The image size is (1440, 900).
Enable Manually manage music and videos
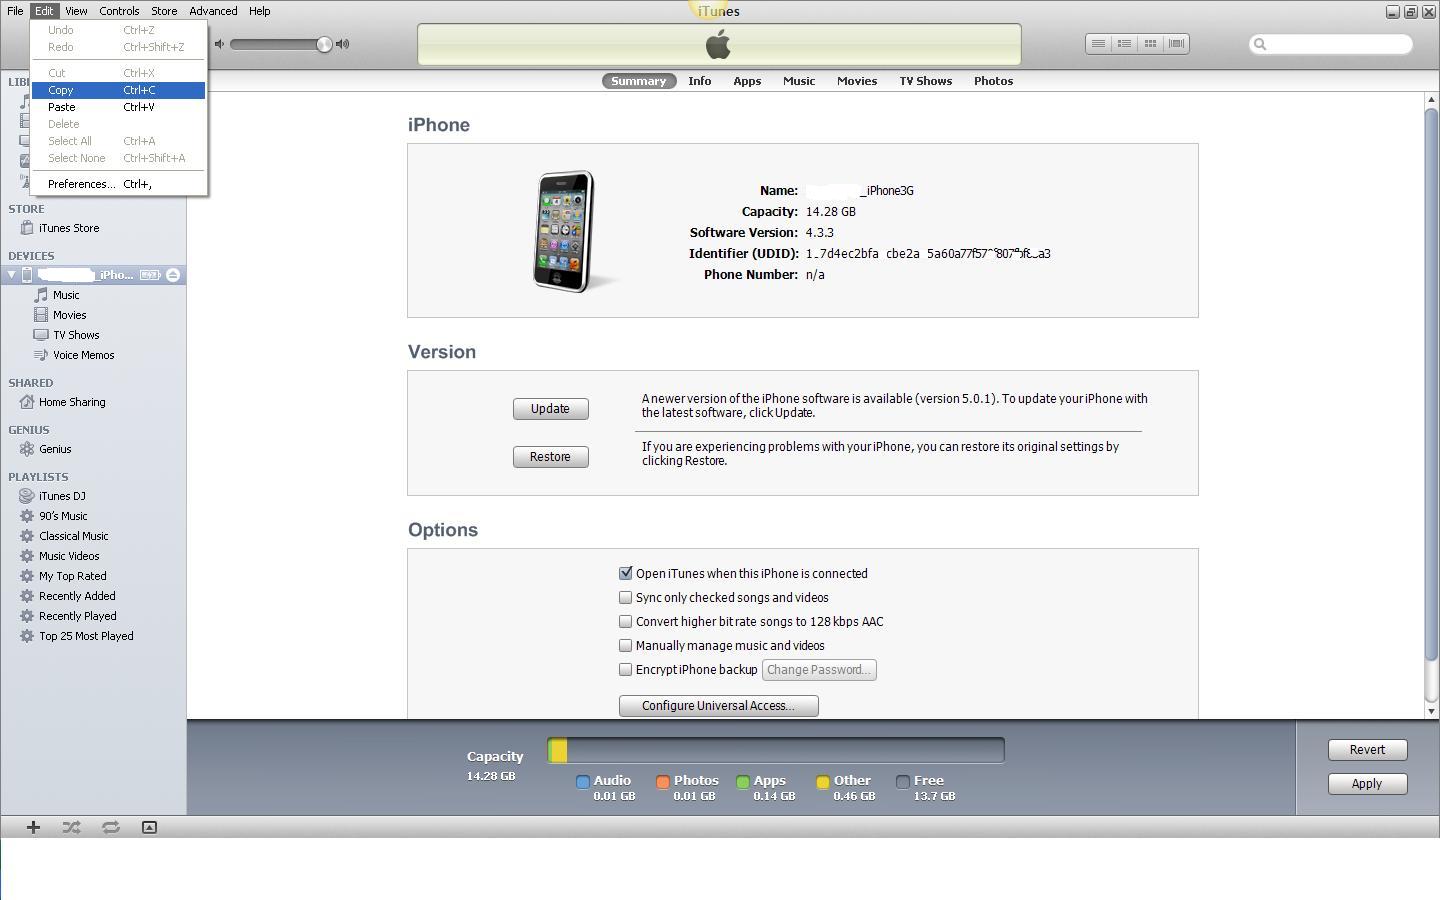(x=626, y=645)
